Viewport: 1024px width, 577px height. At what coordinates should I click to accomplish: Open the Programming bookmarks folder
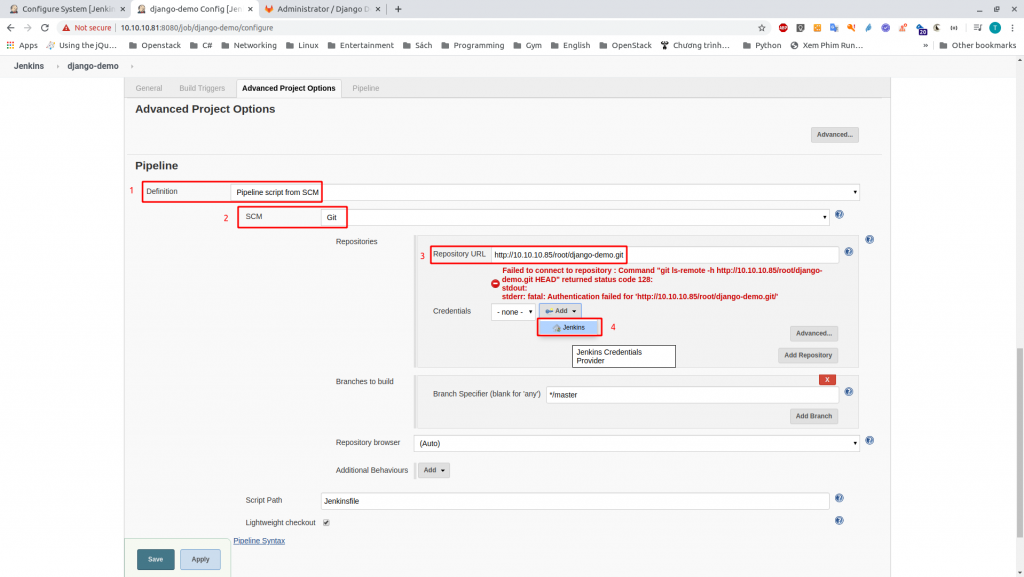coord(473,45)
